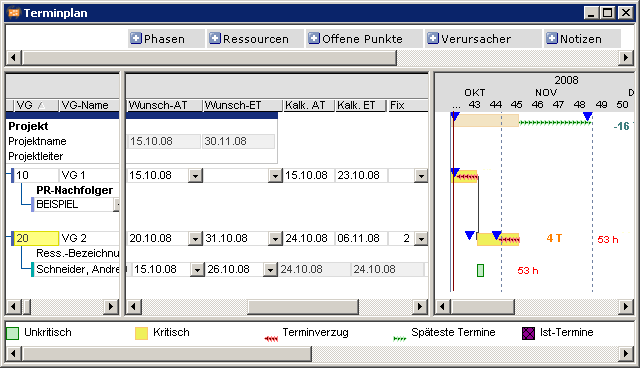Open Wunsch-AT dropdown in Schneider row

197,270
